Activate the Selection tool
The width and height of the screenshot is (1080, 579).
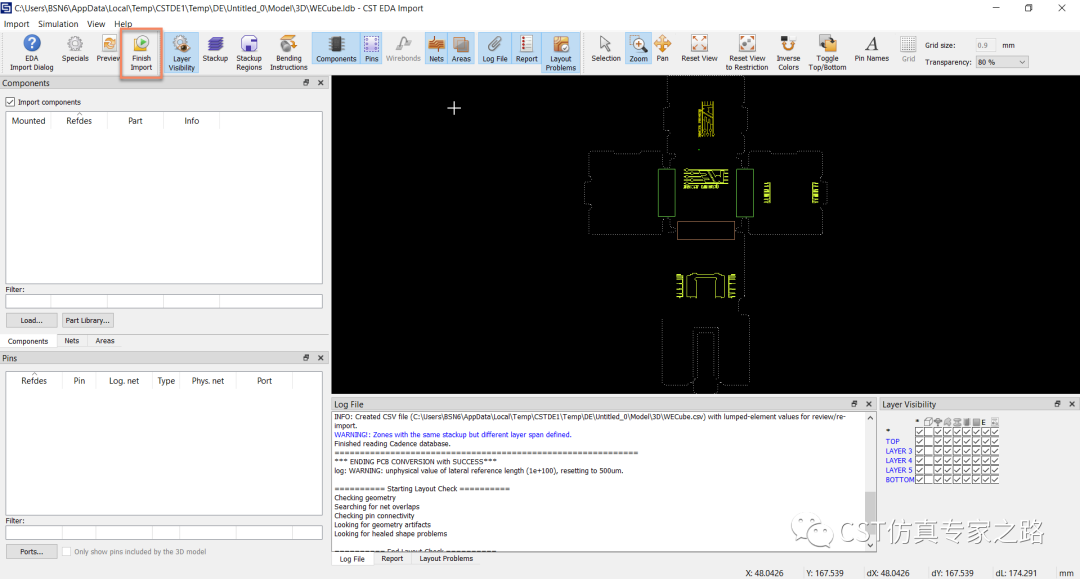[x=605, y=50]
